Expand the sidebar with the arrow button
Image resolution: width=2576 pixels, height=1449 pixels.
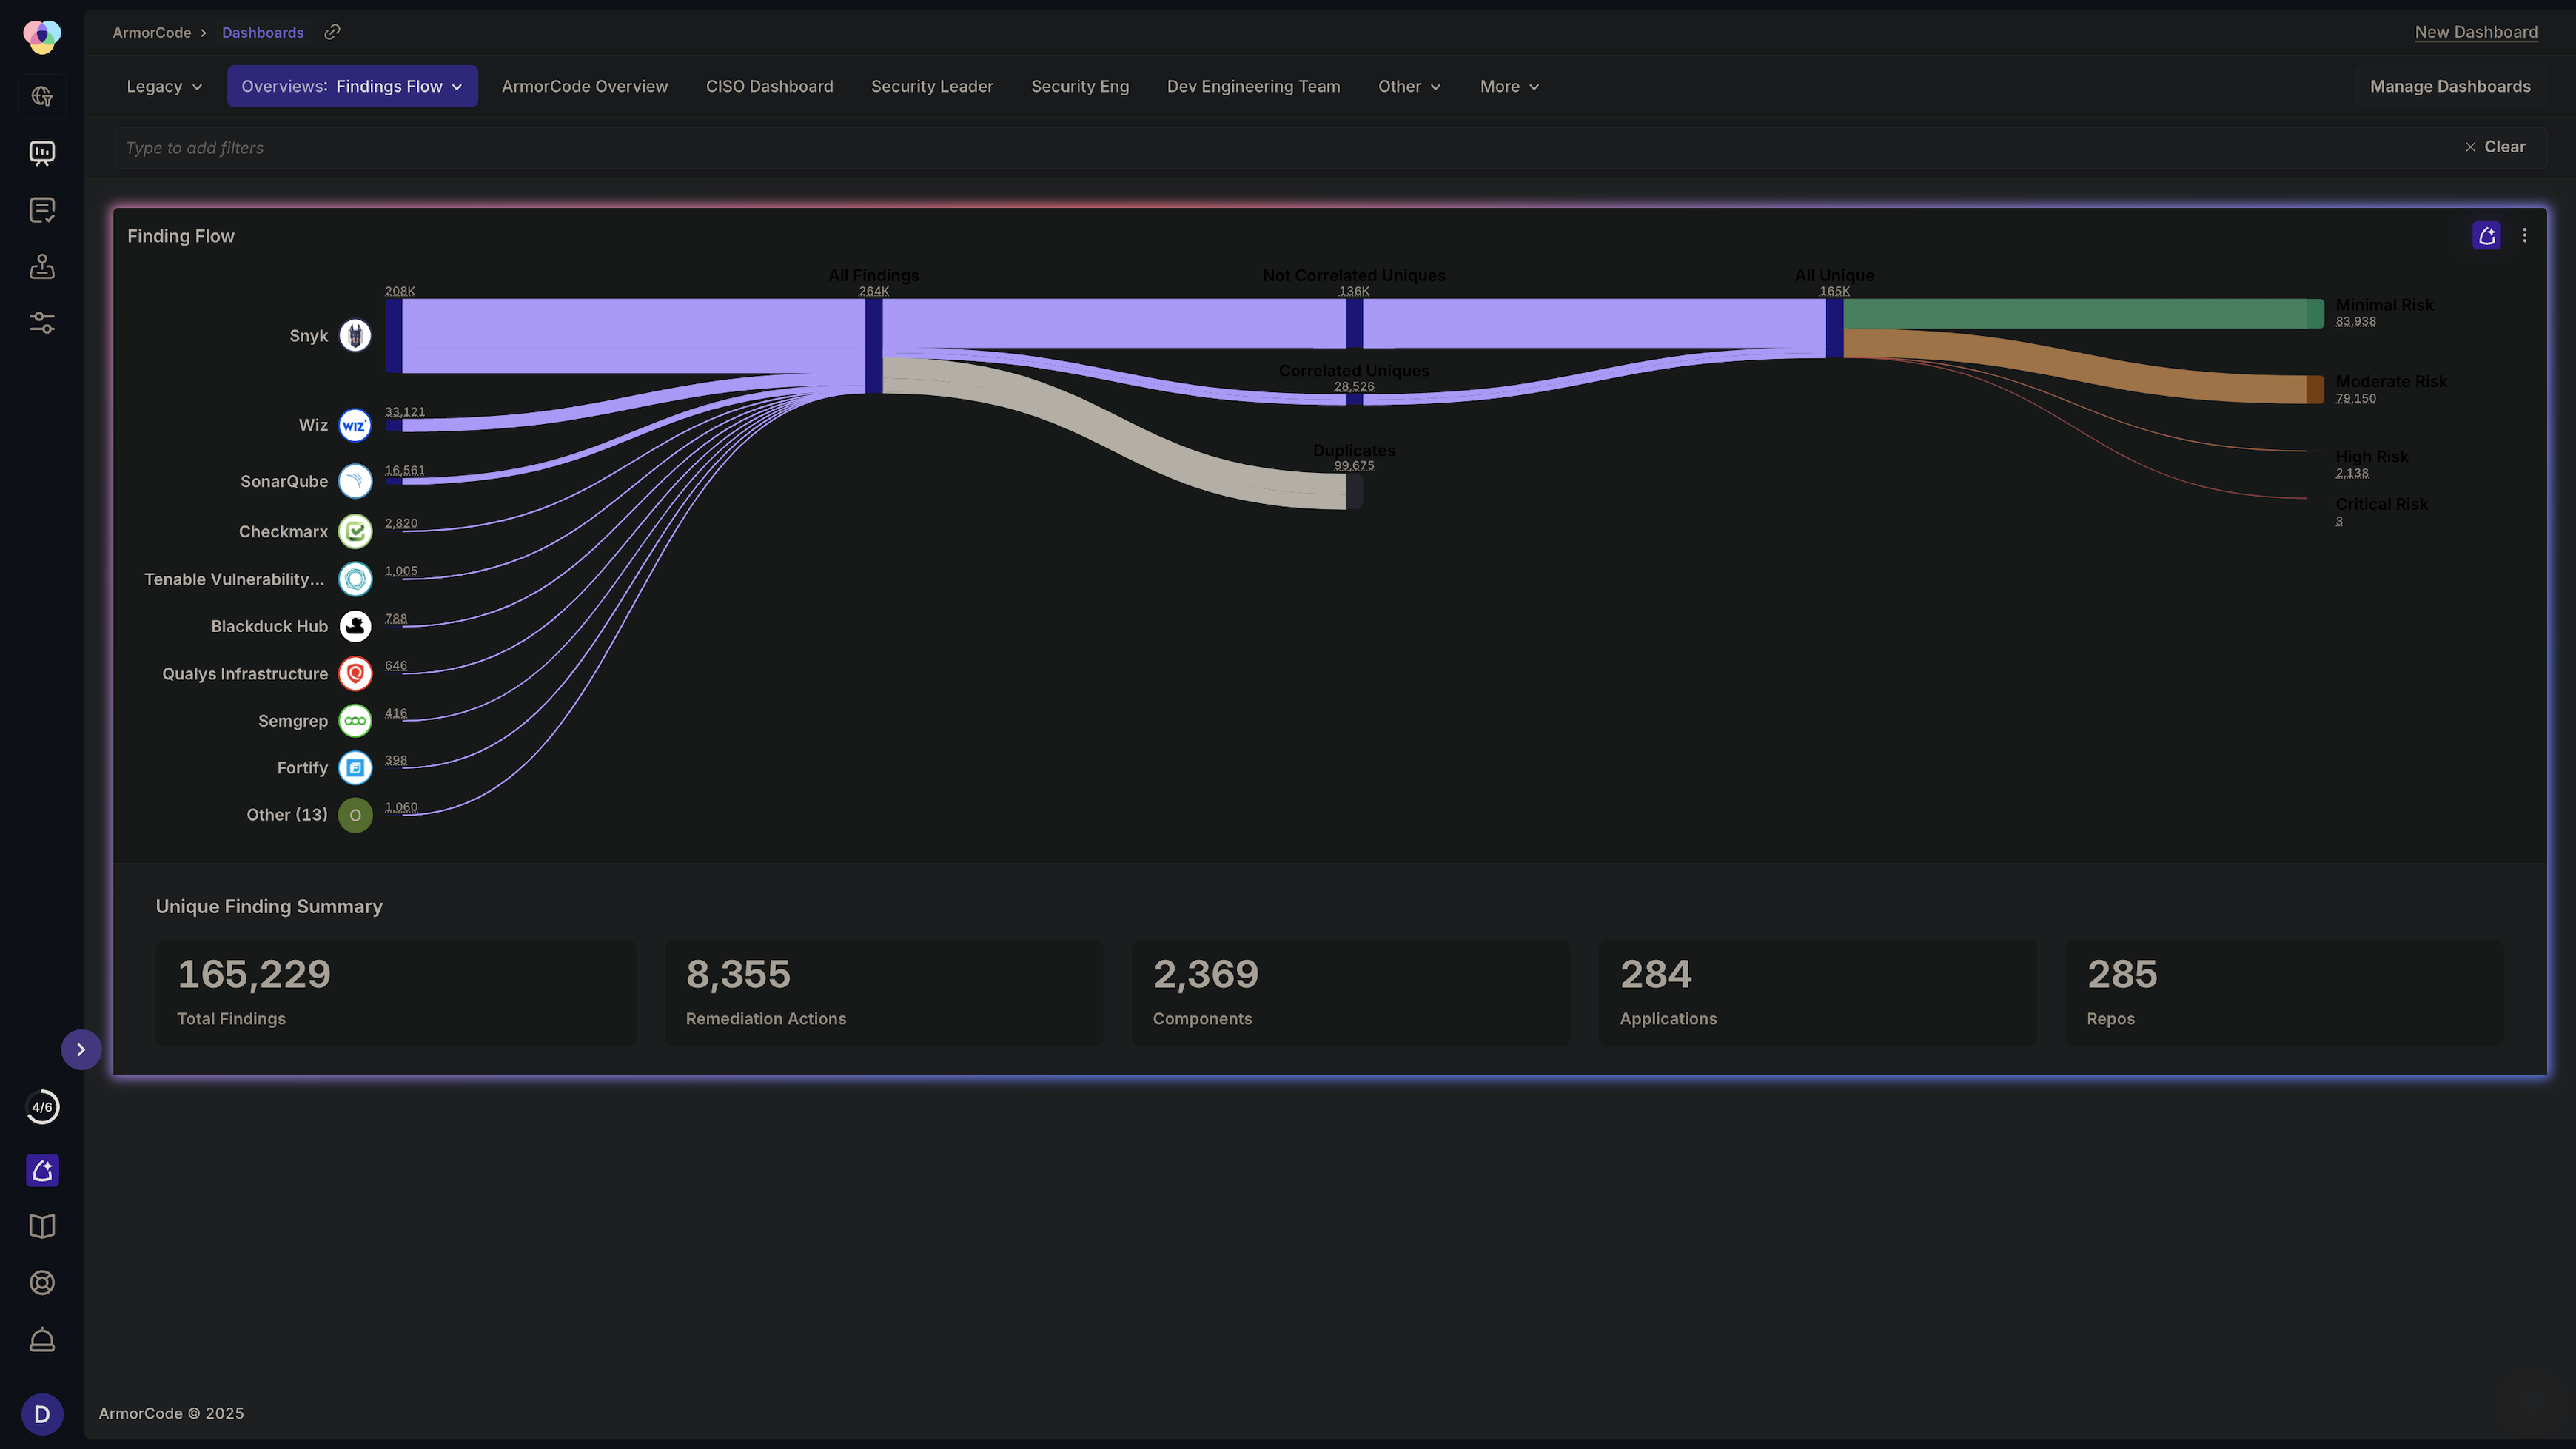click(81, 1049)
